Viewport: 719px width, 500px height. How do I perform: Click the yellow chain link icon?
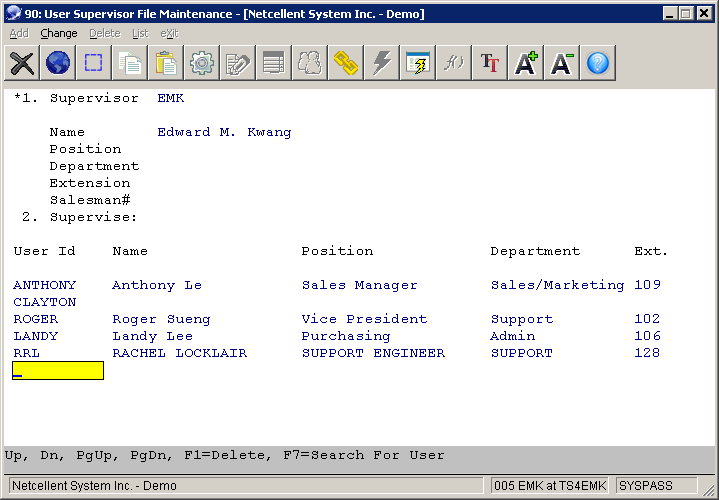[346, 63]
